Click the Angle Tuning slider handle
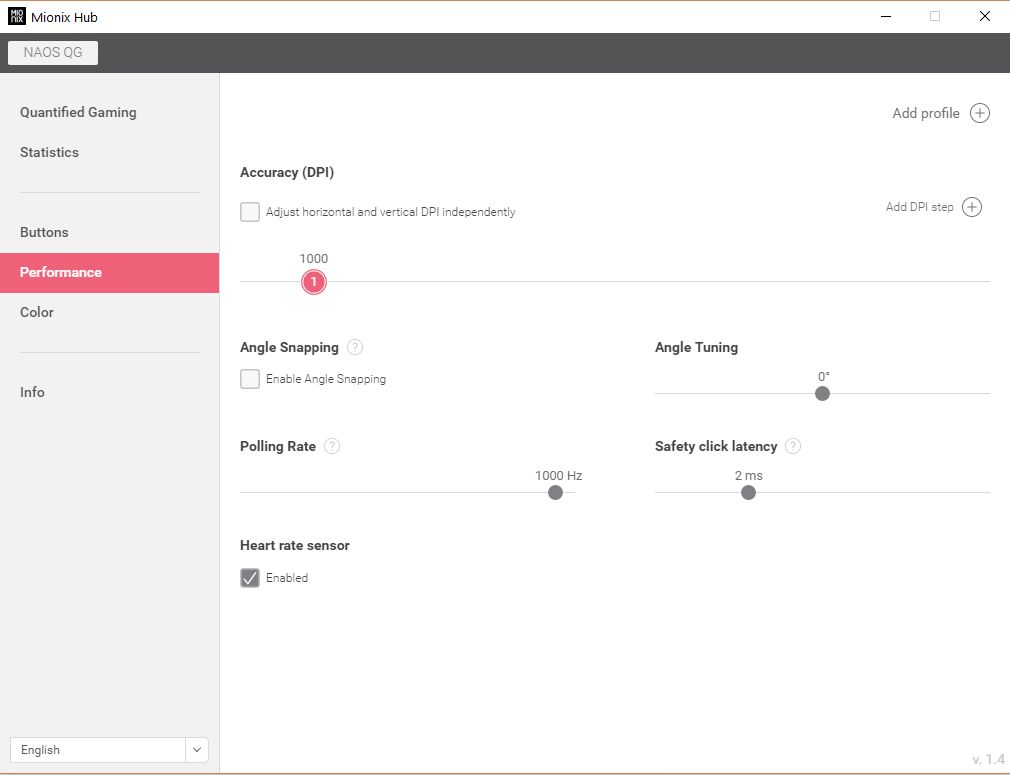Image resolution: width=1010 pixels, height=775 pixels. (x=823, y=394)
